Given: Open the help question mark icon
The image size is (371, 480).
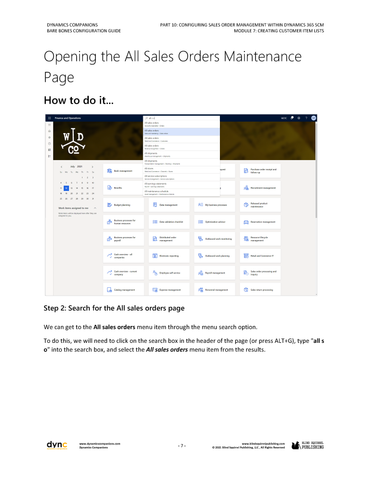Looking at the screenshot, I should click(306, 118).
